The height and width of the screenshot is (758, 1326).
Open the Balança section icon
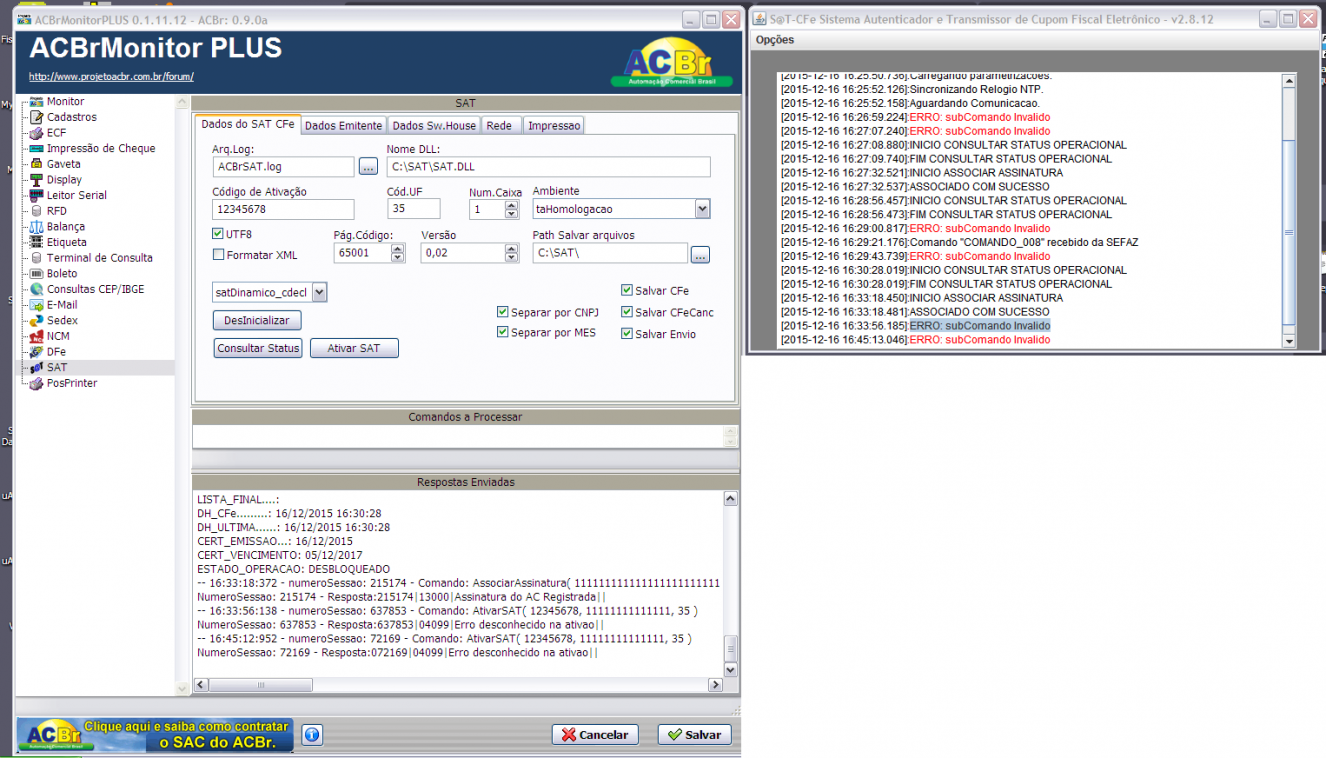[x=37, y=226]
